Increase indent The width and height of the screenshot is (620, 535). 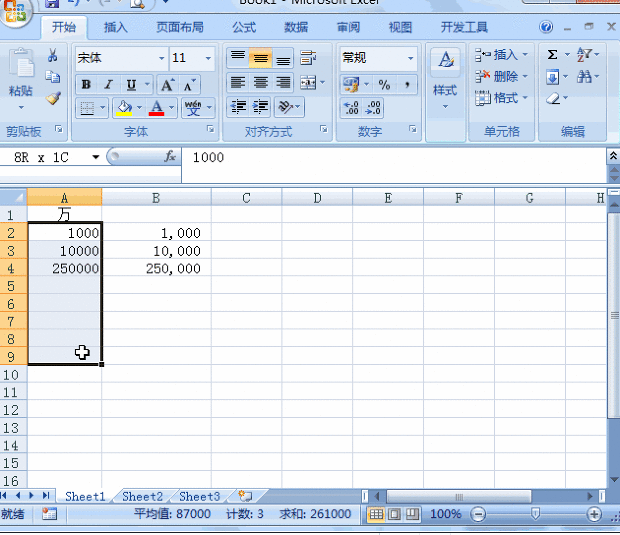[x=260, y=107]
